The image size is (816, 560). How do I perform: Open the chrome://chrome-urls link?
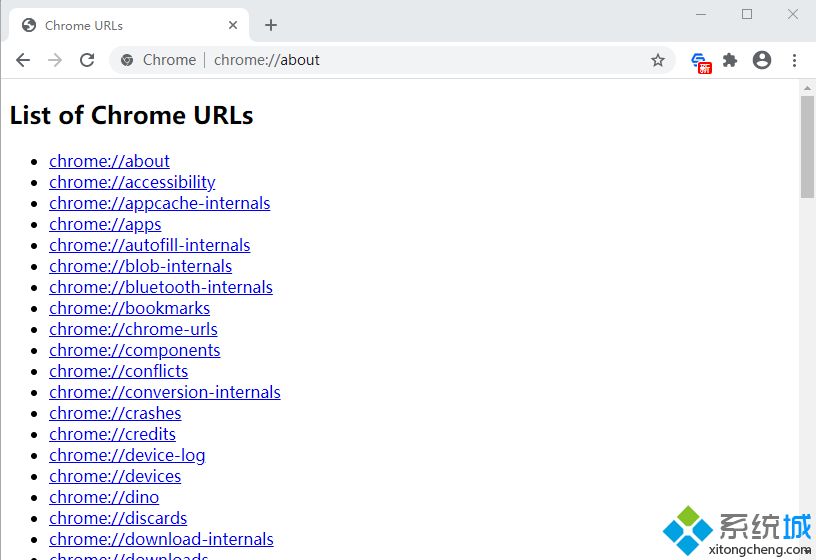pos(133,329)
